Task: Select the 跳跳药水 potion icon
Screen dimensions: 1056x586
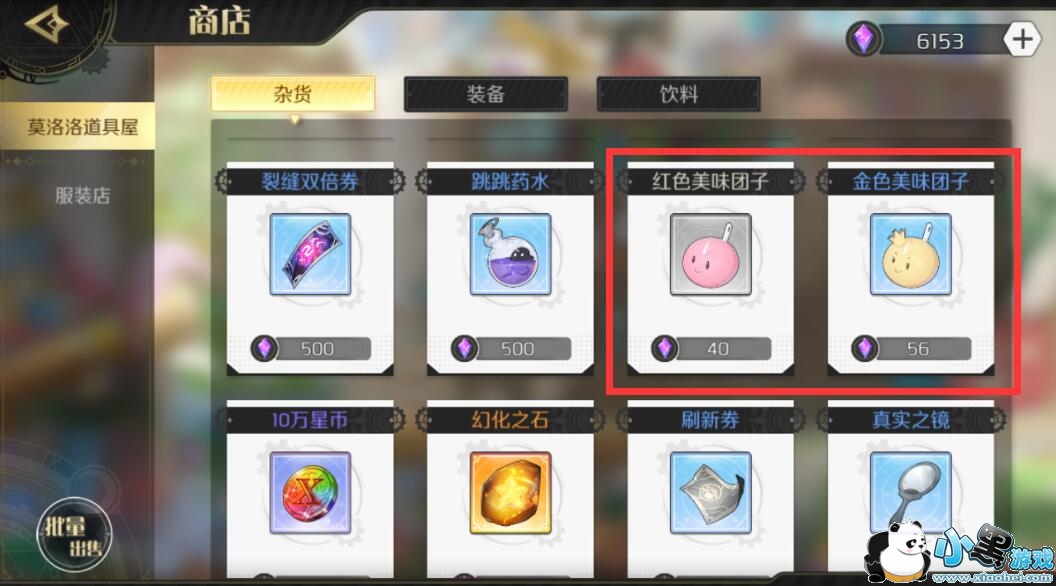Action: click(x=510, y=255)
